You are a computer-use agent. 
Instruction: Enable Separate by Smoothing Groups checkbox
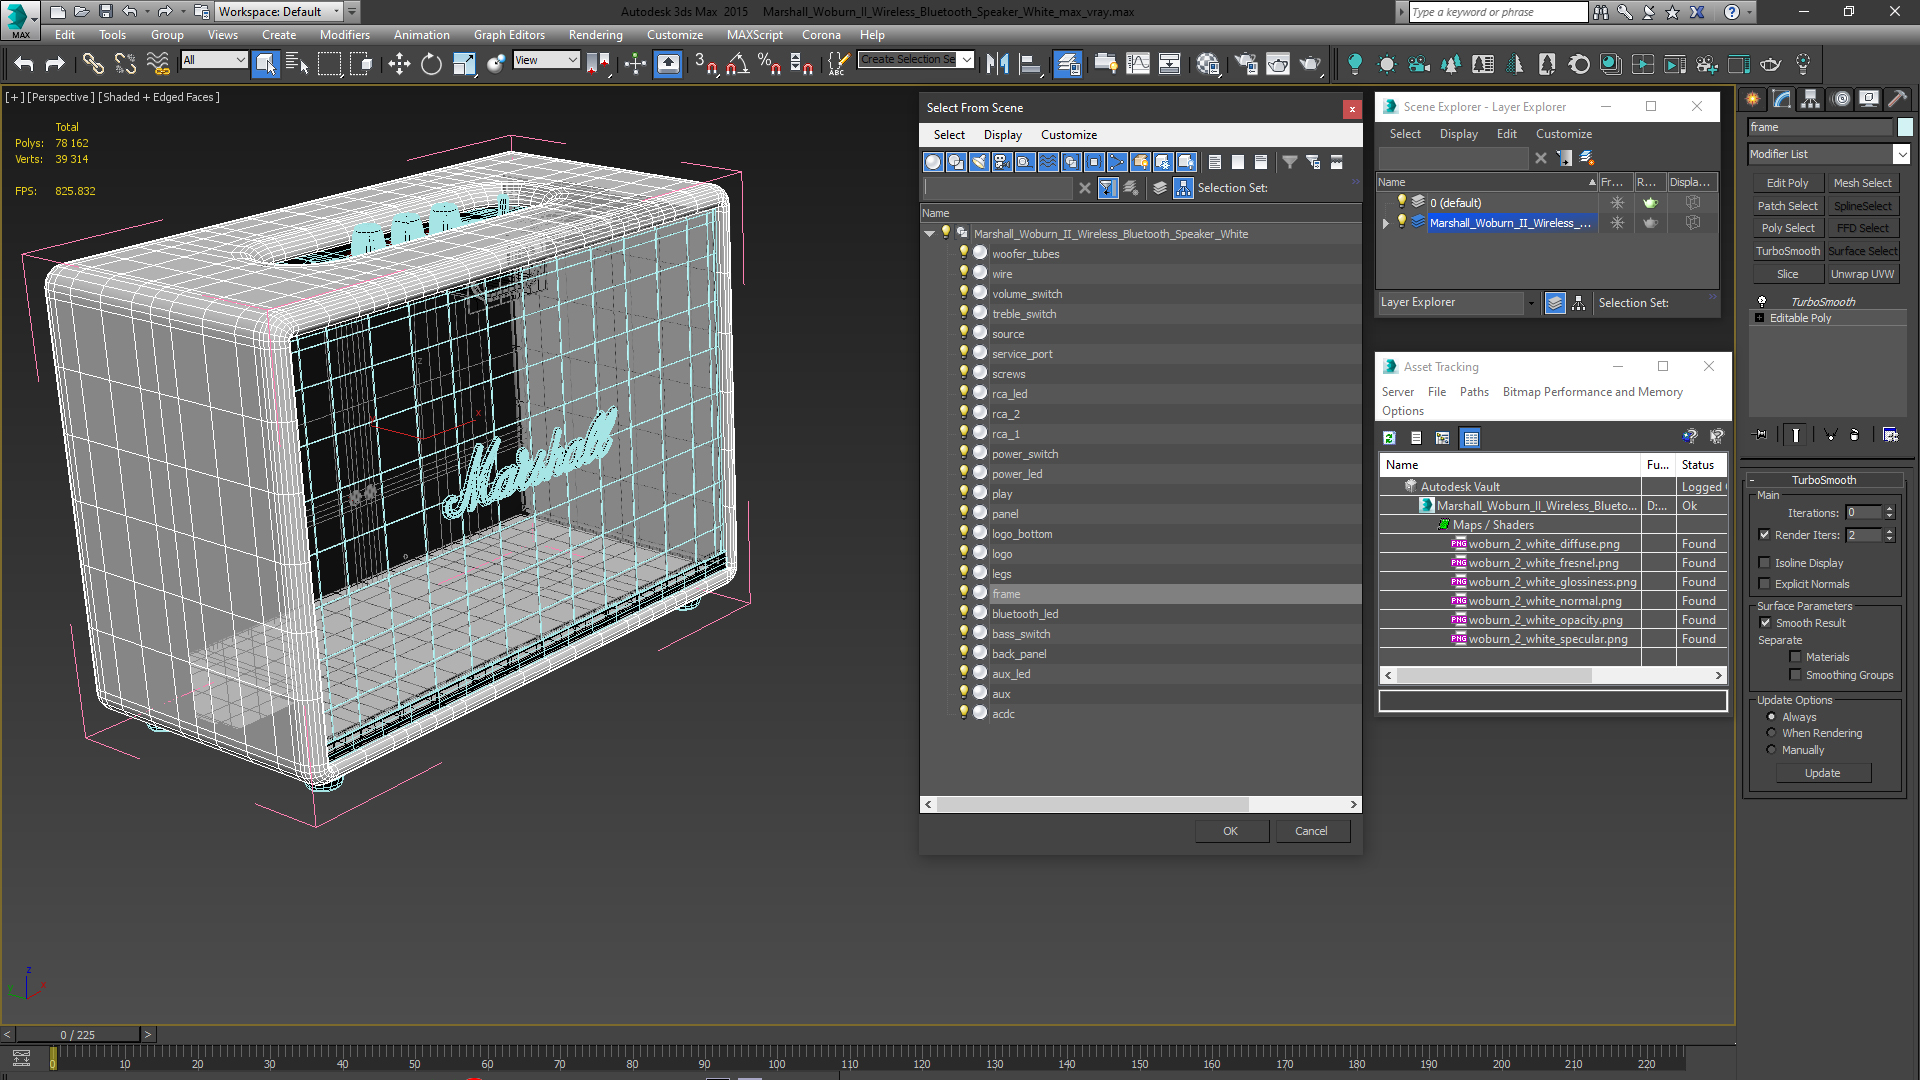pyautogui.click(x=1796, y=675)
